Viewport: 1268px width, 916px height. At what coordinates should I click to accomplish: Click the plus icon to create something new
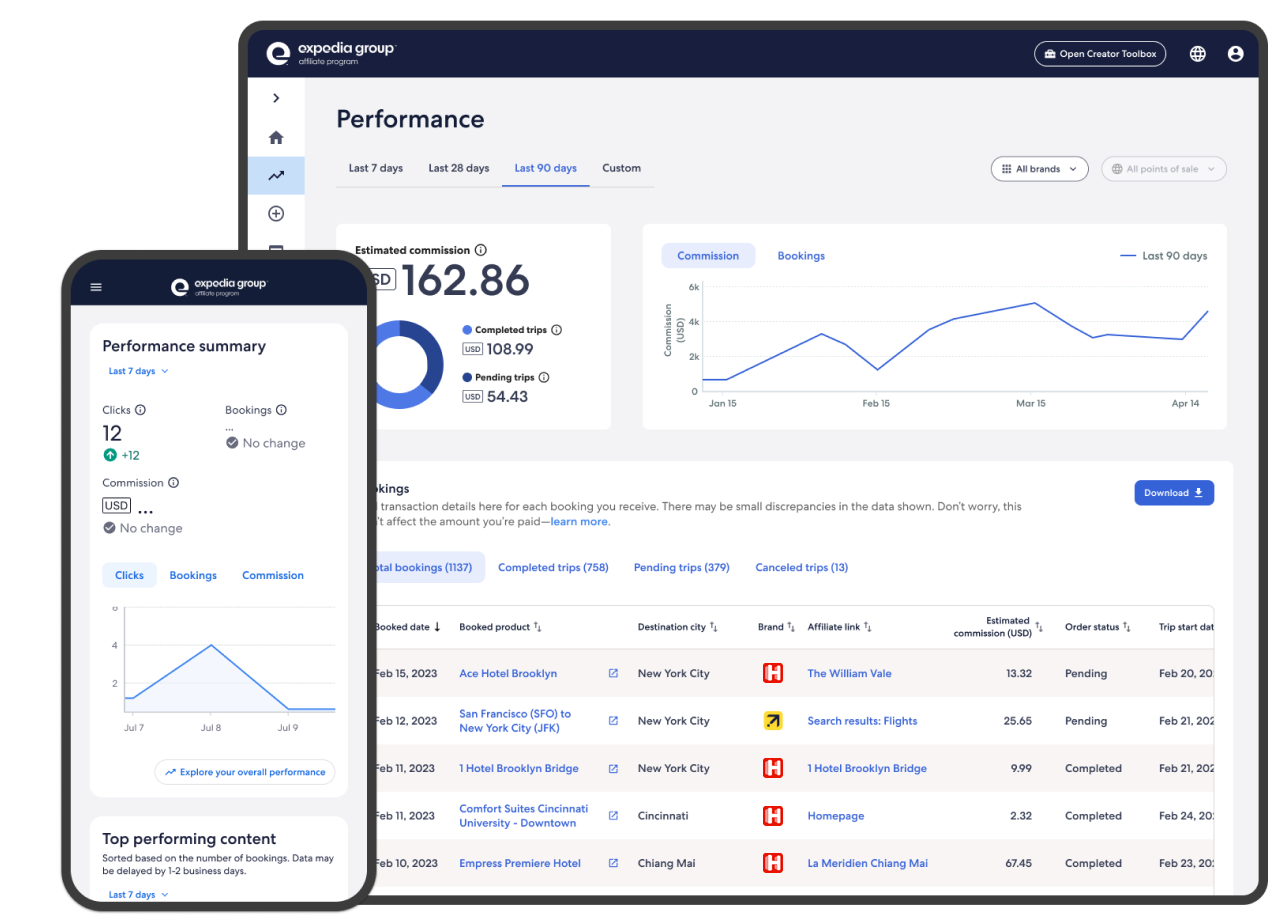(276, 213)
